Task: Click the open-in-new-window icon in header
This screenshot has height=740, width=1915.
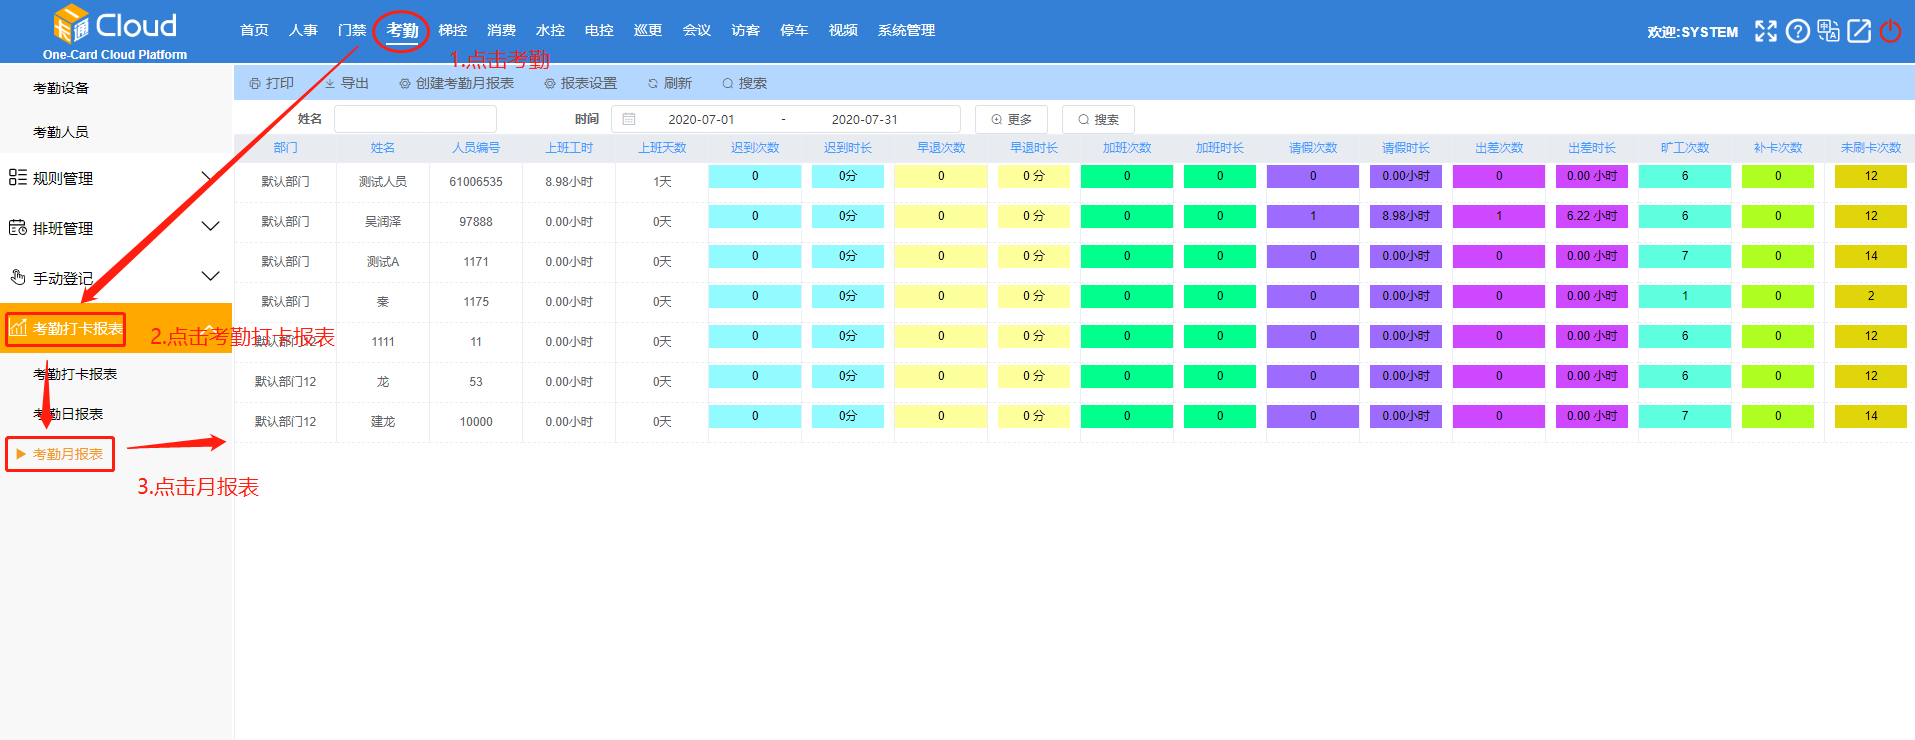Action: tap(1859, 31)
